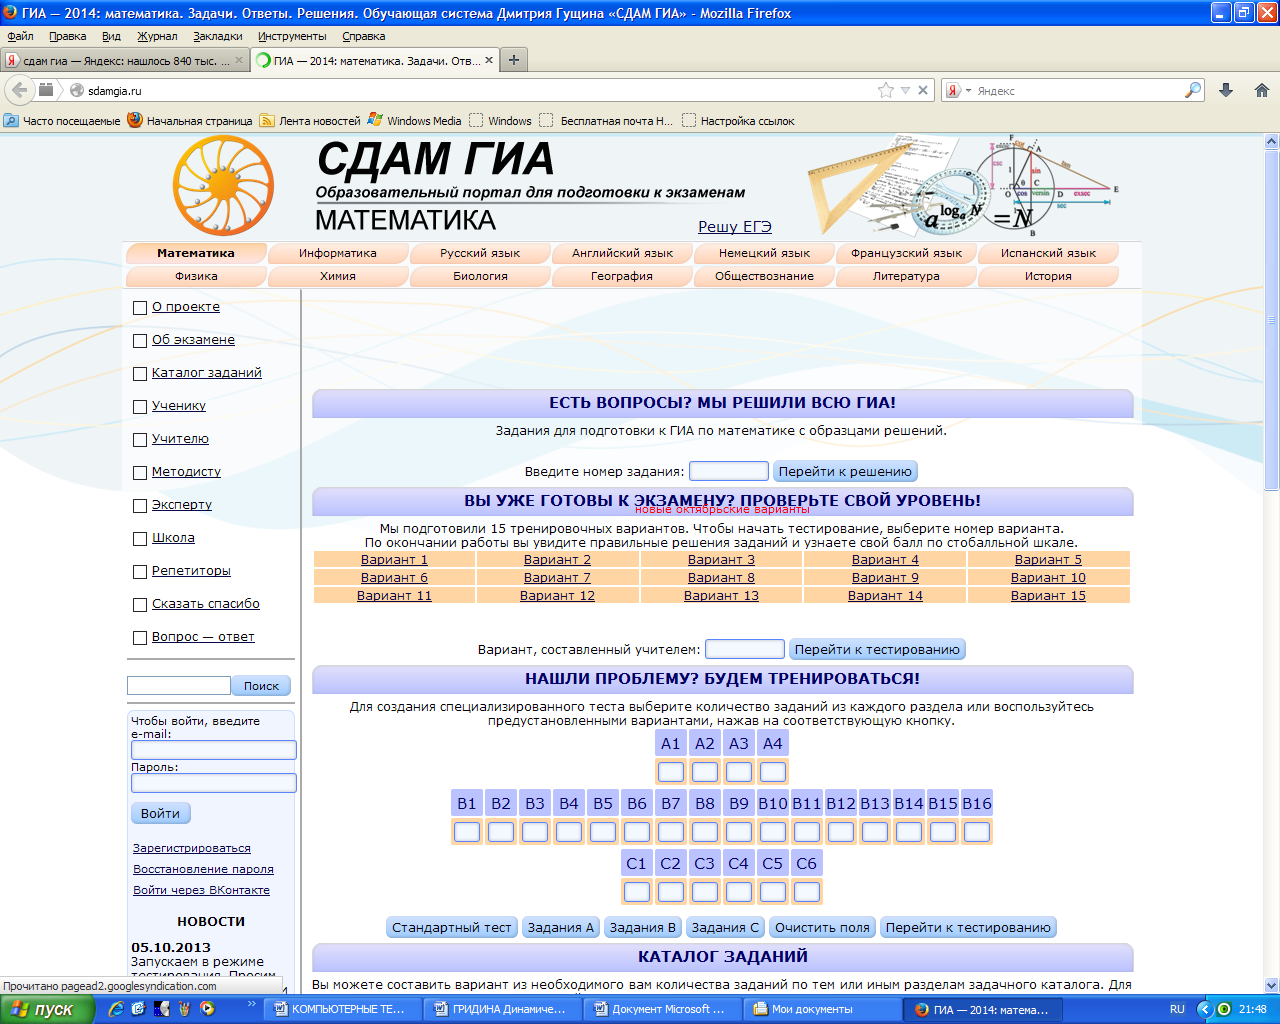Viewport: 1280px width, 1024px height.
Task: Switch to 'Документ Microsoft ...' taskbar window
Action: (x=661, y=1009)
